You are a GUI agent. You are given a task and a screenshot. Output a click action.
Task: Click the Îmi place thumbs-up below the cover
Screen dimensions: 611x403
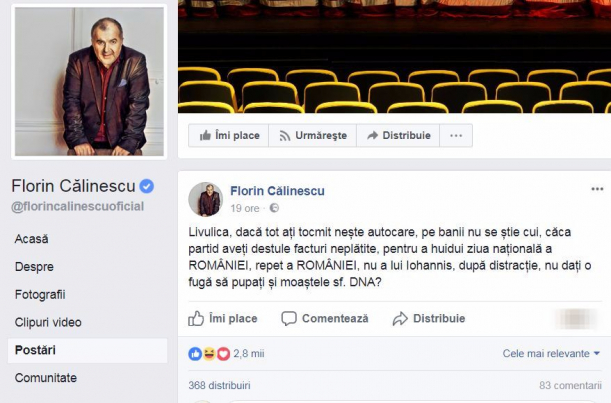tap(206, 136)
